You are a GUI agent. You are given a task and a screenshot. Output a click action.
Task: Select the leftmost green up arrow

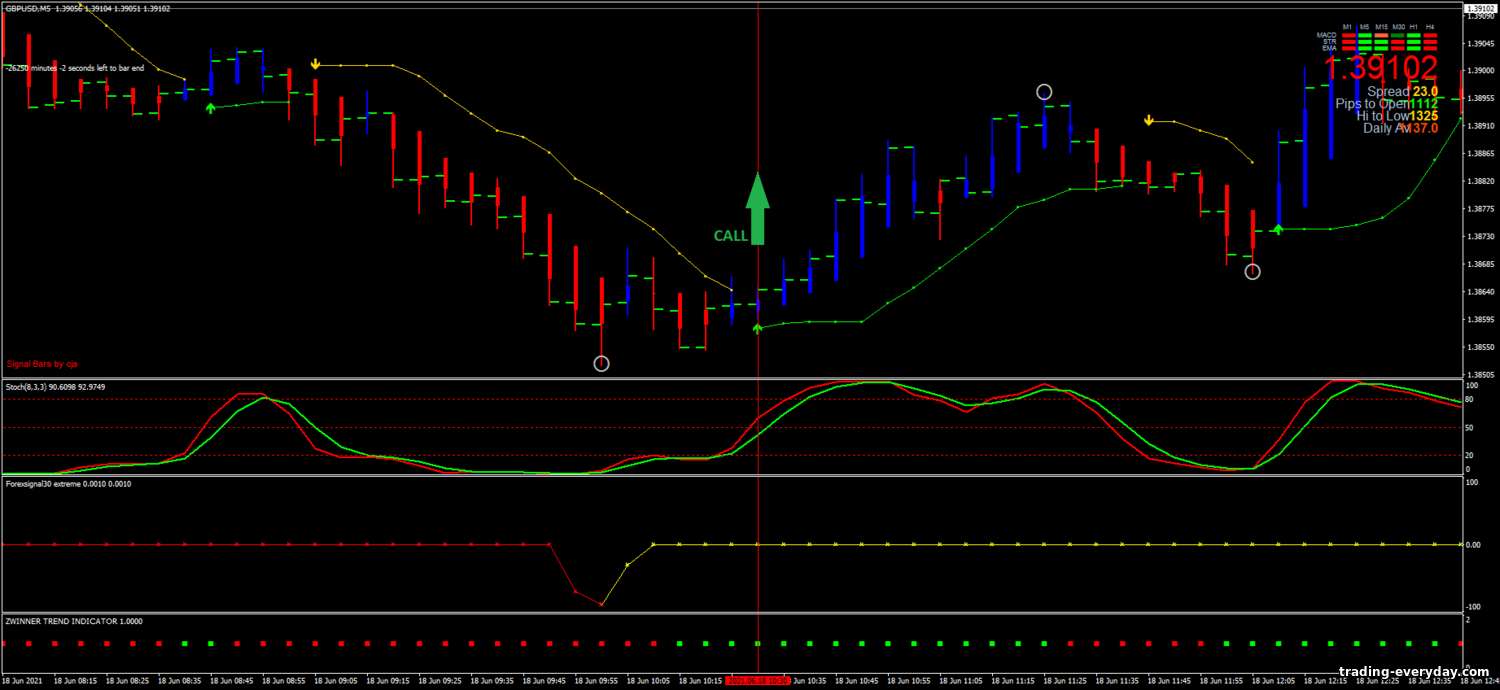pyautogui.click(x=210, y=107)
